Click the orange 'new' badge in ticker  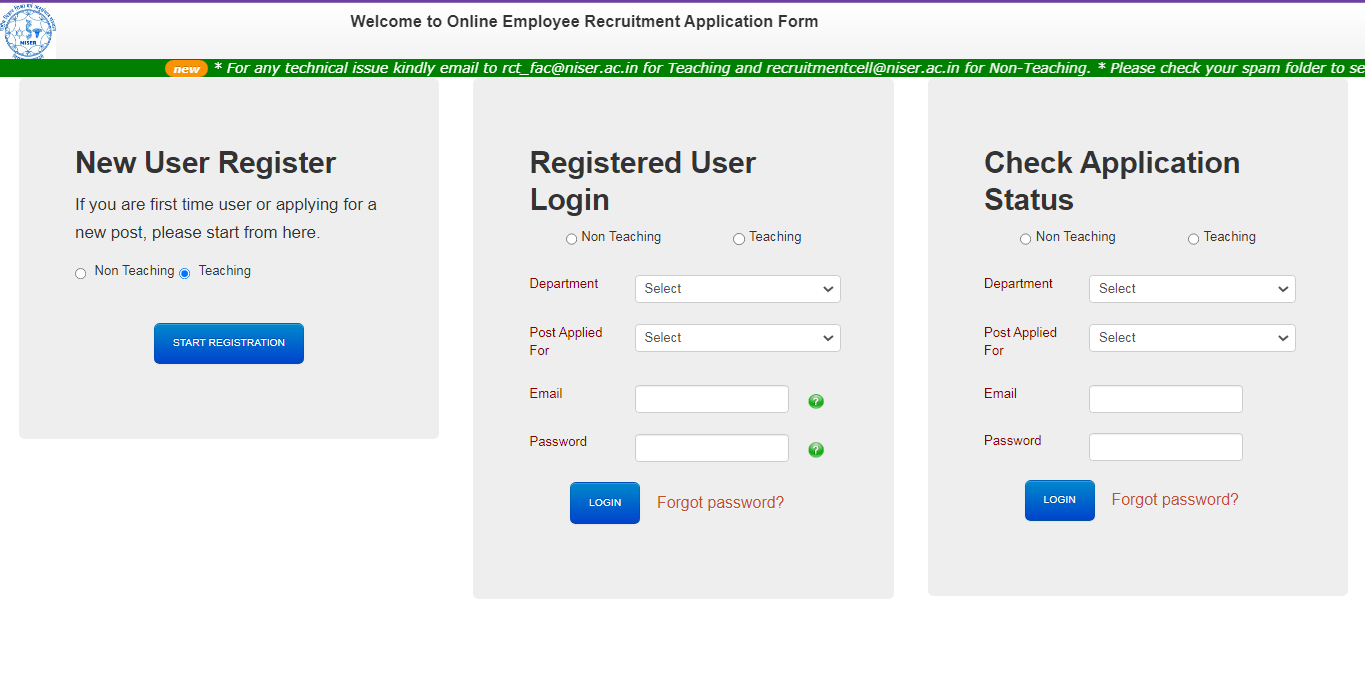click(x=186, y=69)
